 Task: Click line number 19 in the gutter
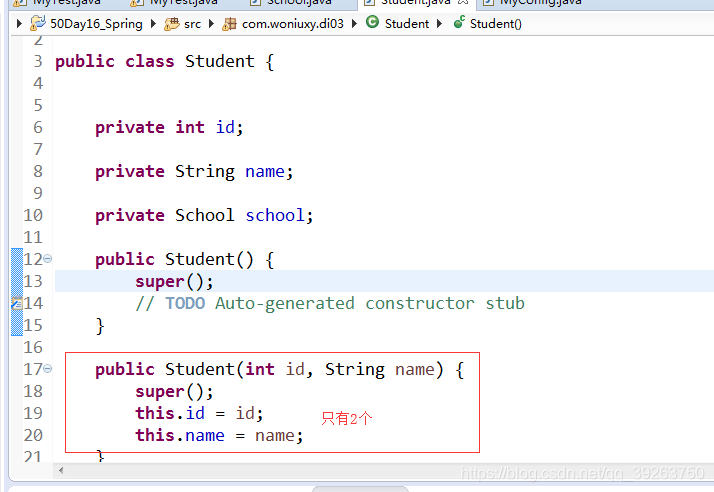click(x=33, y=413)
